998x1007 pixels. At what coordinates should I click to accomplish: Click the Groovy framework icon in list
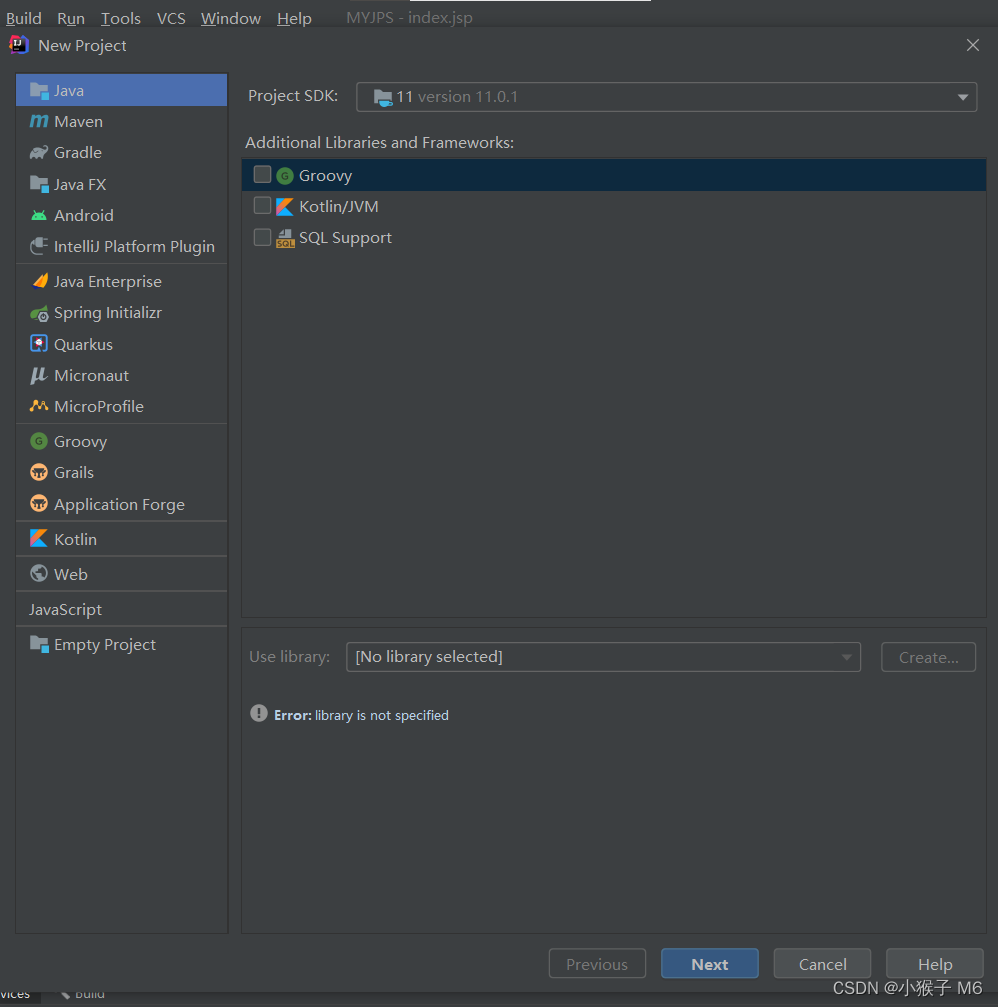point(285,176)
